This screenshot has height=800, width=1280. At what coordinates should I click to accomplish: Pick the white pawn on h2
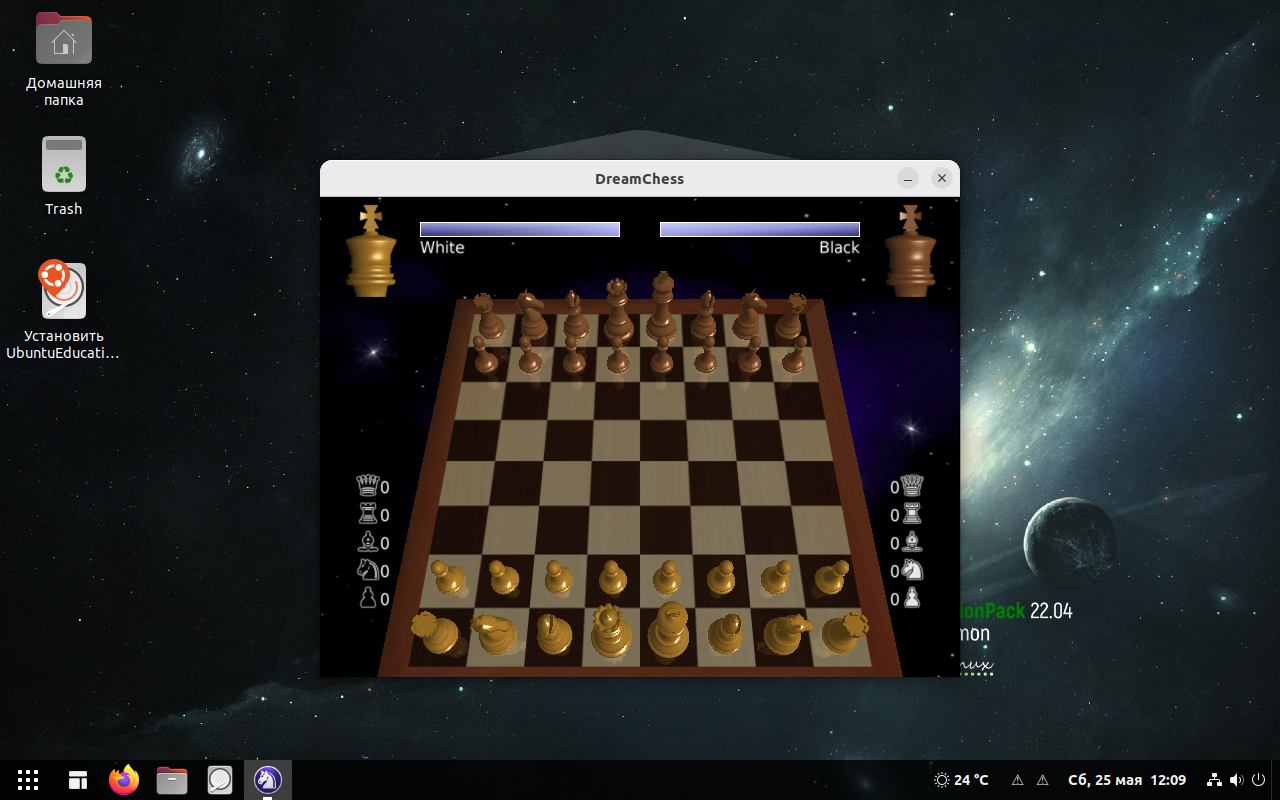831,577
